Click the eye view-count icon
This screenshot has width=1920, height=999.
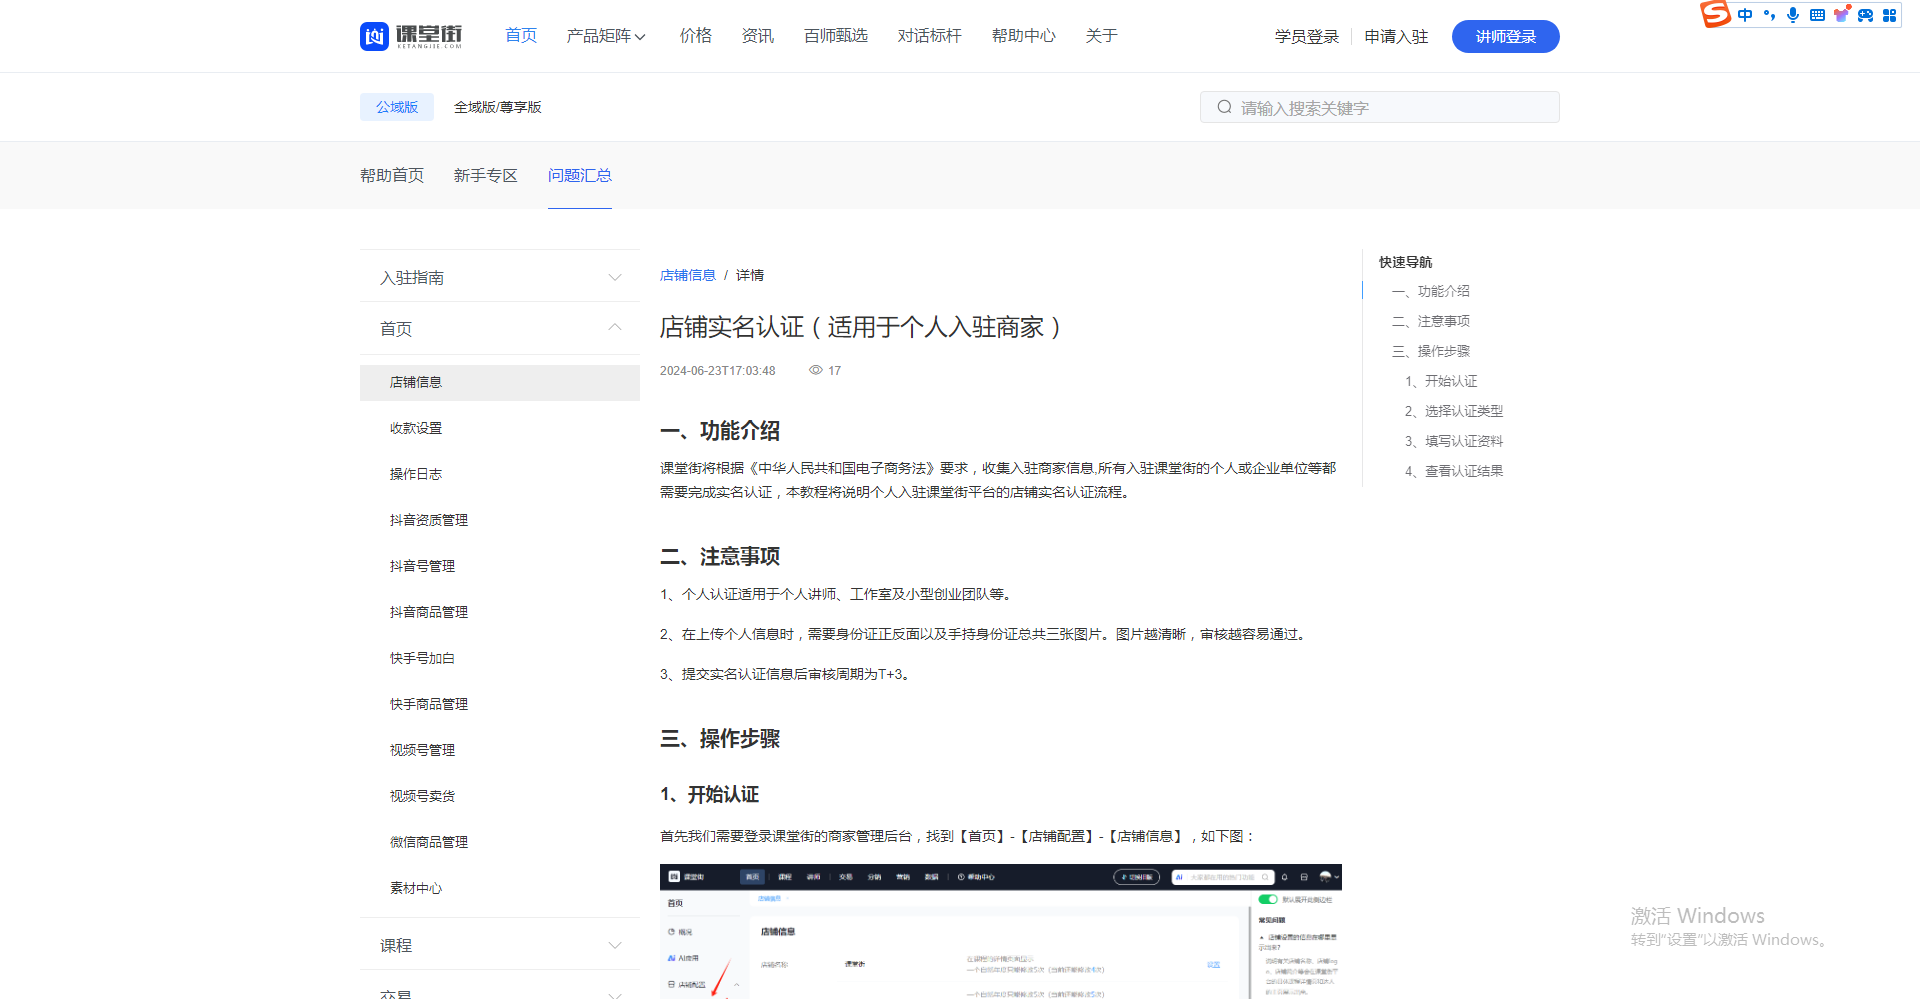click(816, 370)
